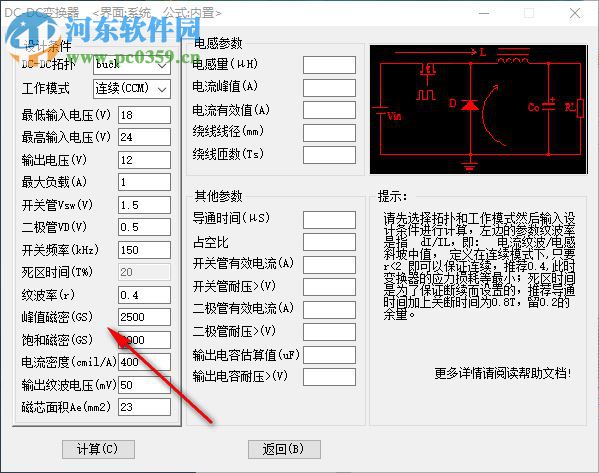This screenshot has width=599, height=473.
Task: Click the 二极管VD(V) field
Action: [x=144, y=227]
